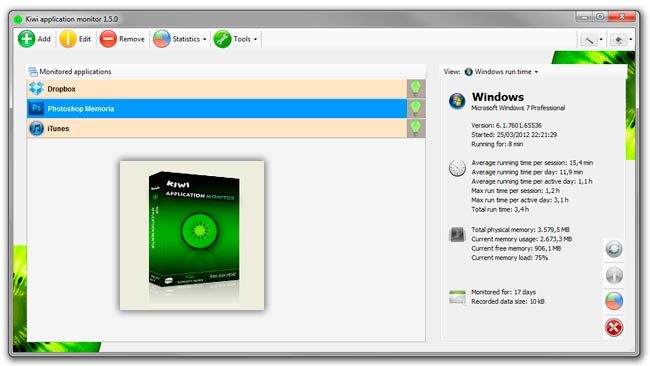Click the wrench settings toolbar icon

(x=589, y=40)
